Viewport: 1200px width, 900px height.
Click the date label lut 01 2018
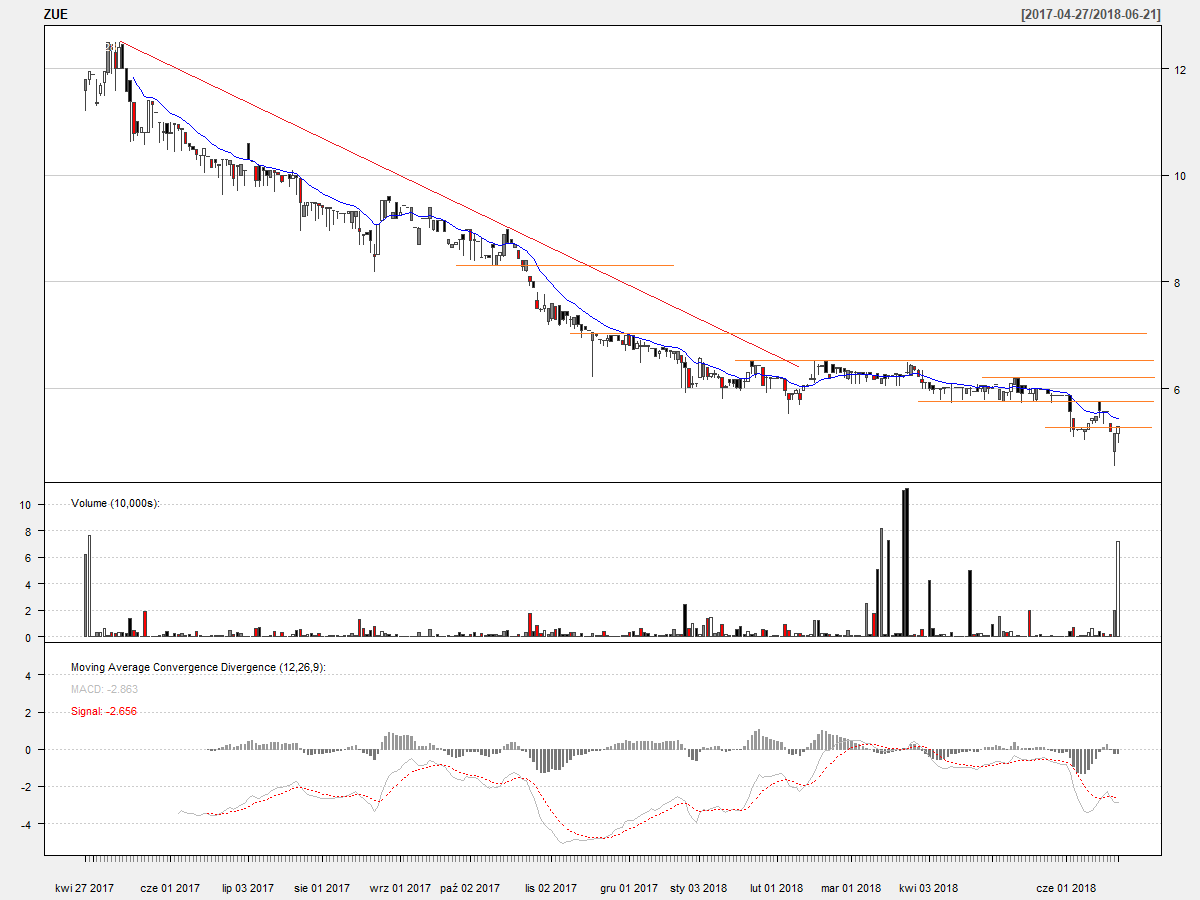777,888
